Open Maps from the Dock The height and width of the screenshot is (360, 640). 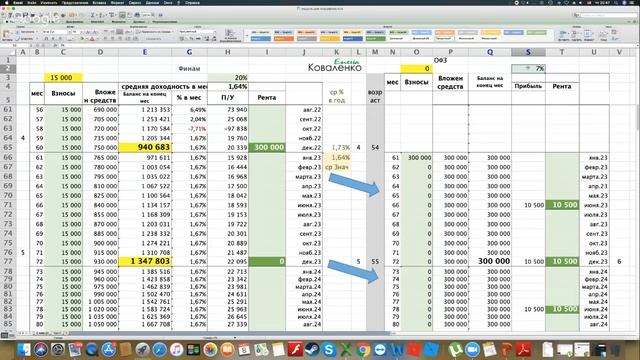coord(261,350)
